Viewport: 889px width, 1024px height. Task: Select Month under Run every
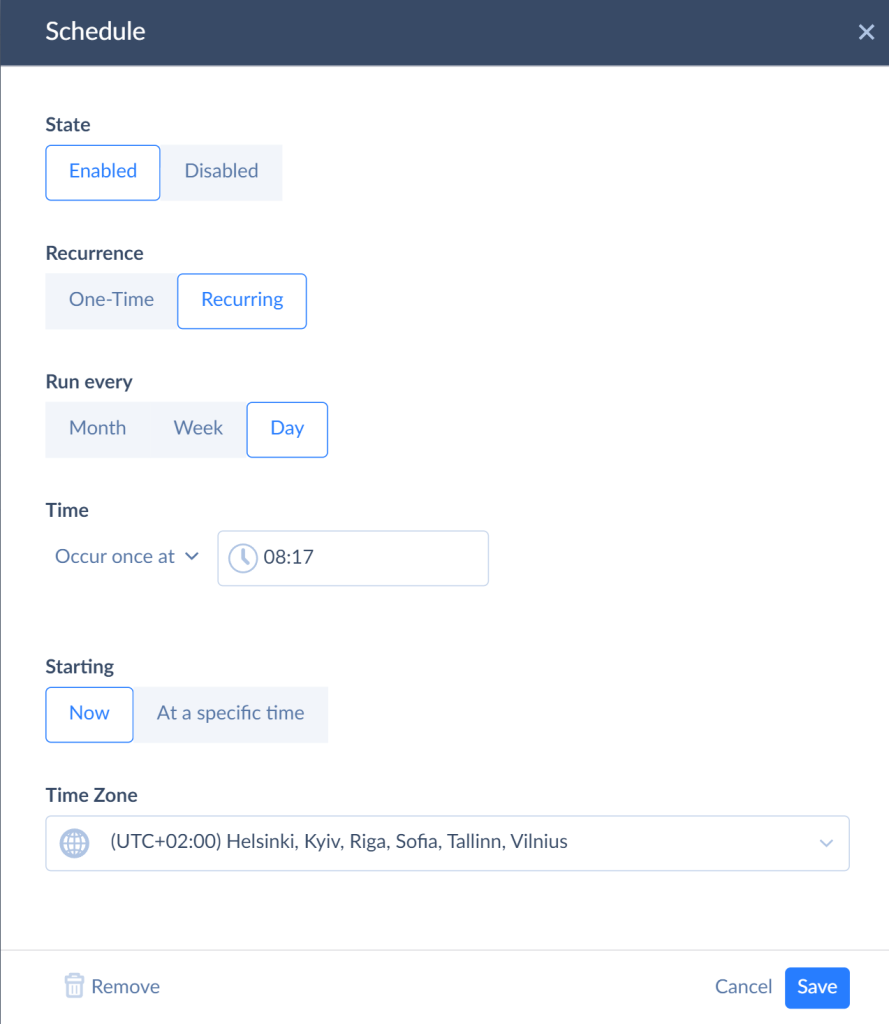pyautogui.click(x=97, y=430)
